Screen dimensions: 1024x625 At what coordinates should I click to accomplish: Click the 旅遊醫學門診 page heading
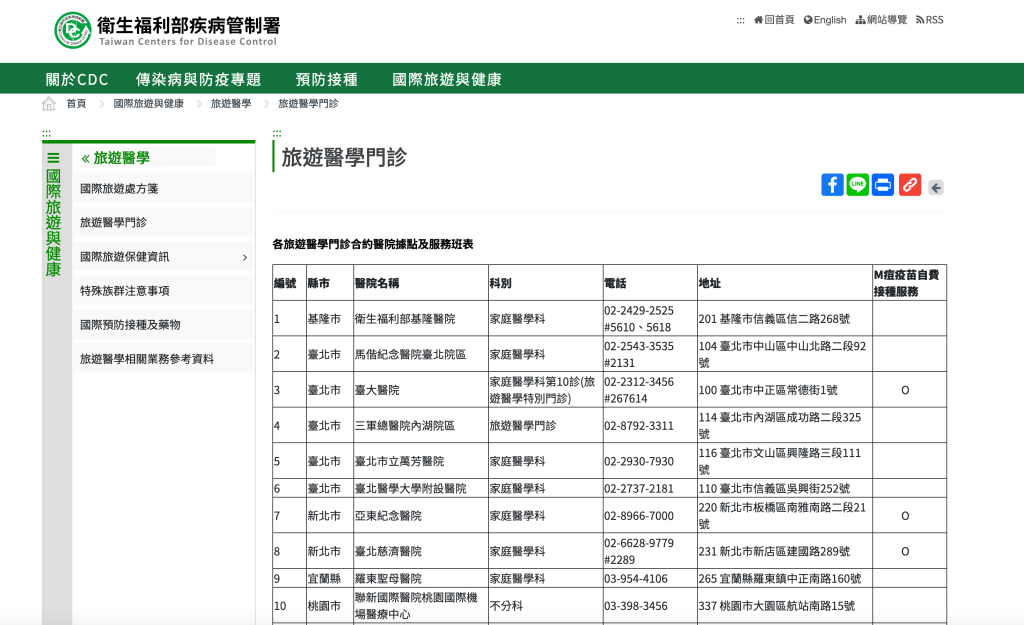344,157
